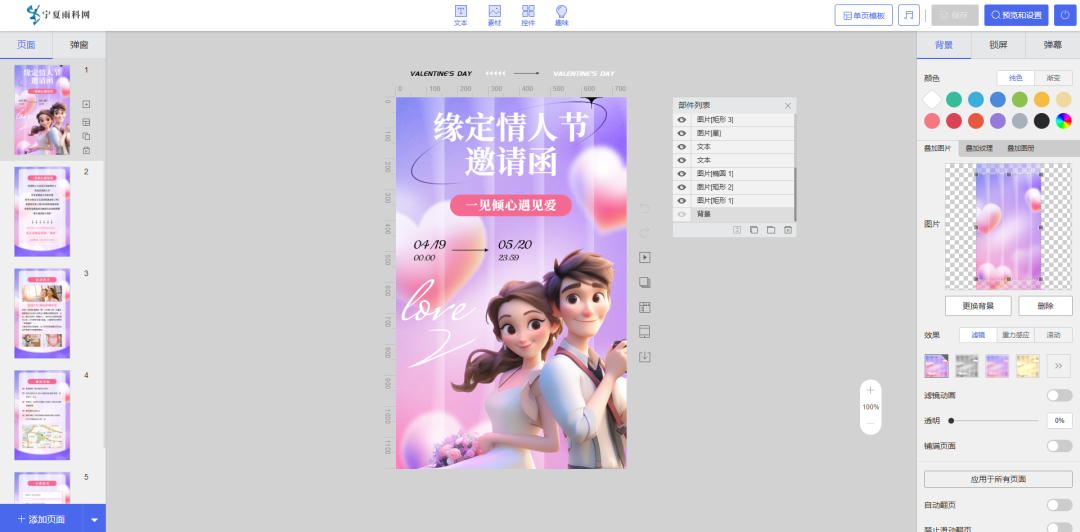Screen dimensions: 1080x532
Task: Click the play preview icon beside canvas
Action: 645,257
